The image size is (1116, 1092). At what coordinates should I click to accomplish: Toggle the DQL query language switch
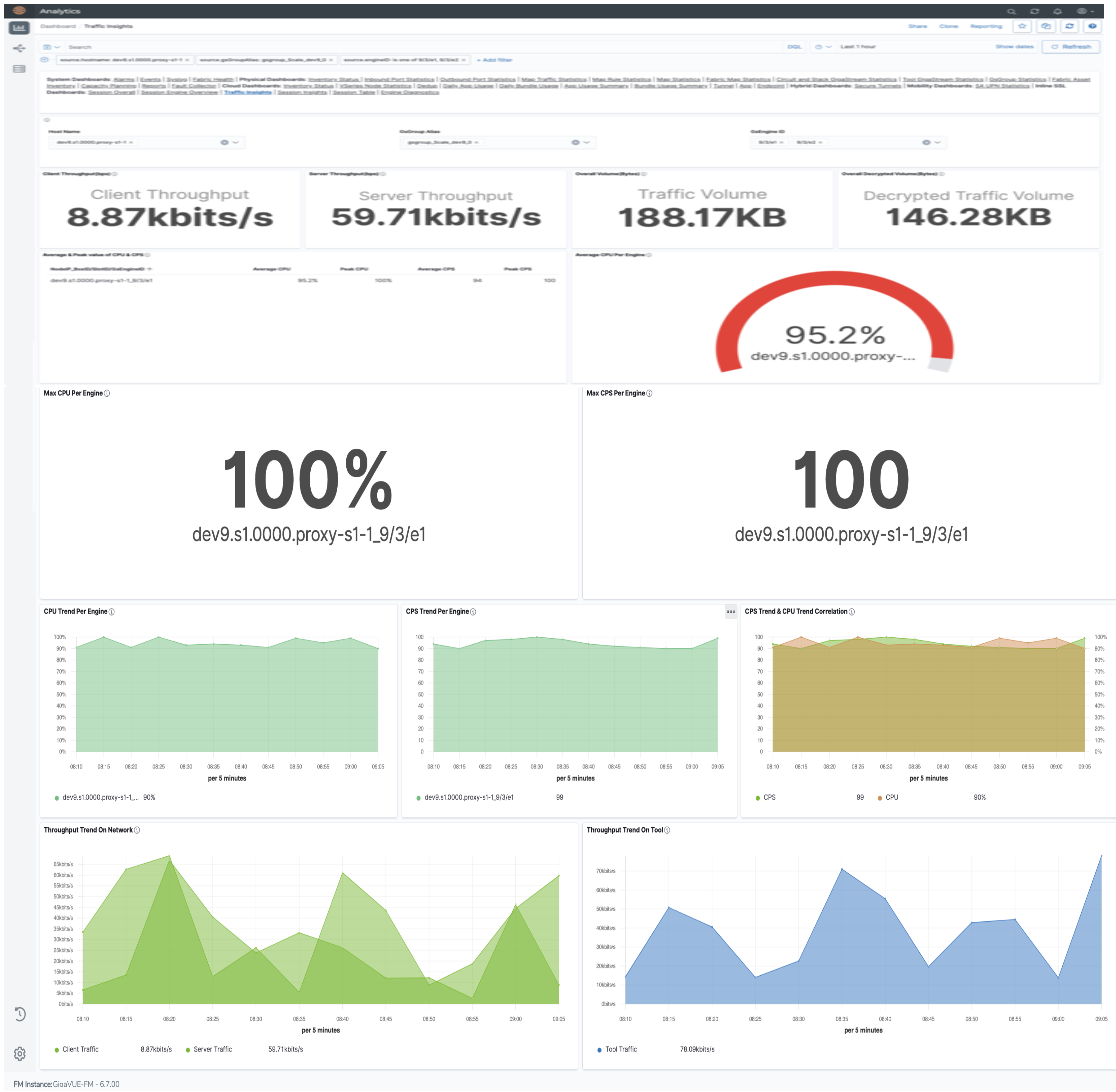click(794, 47)
